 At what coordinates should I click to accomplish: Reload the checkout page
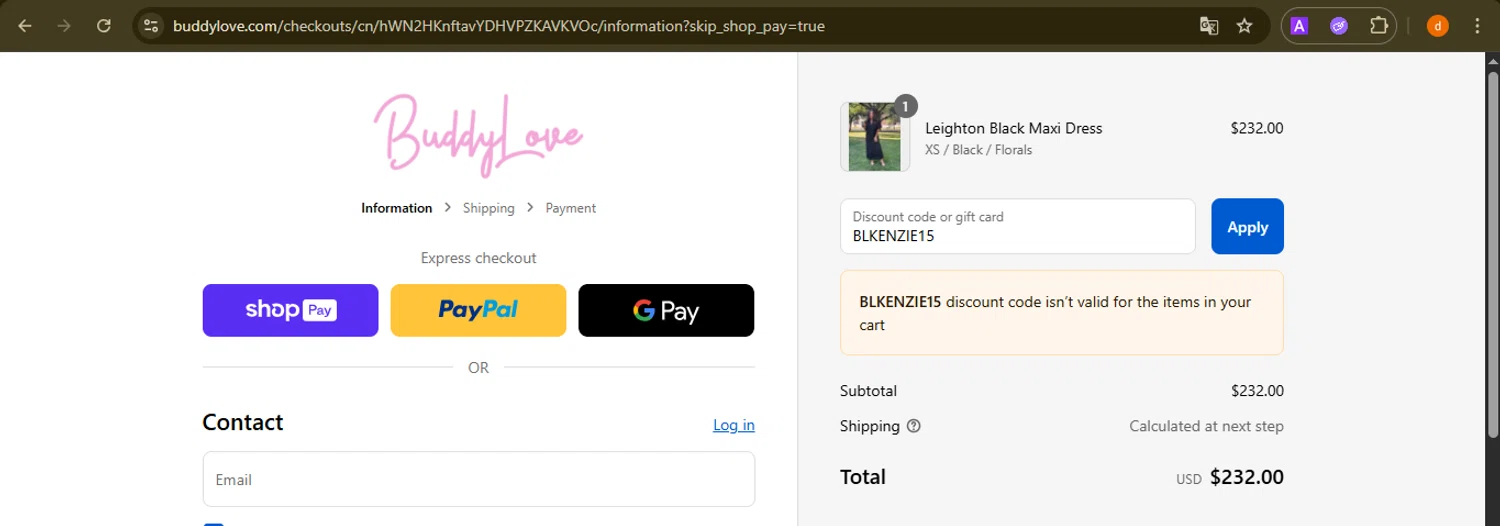tap(104, 26)
